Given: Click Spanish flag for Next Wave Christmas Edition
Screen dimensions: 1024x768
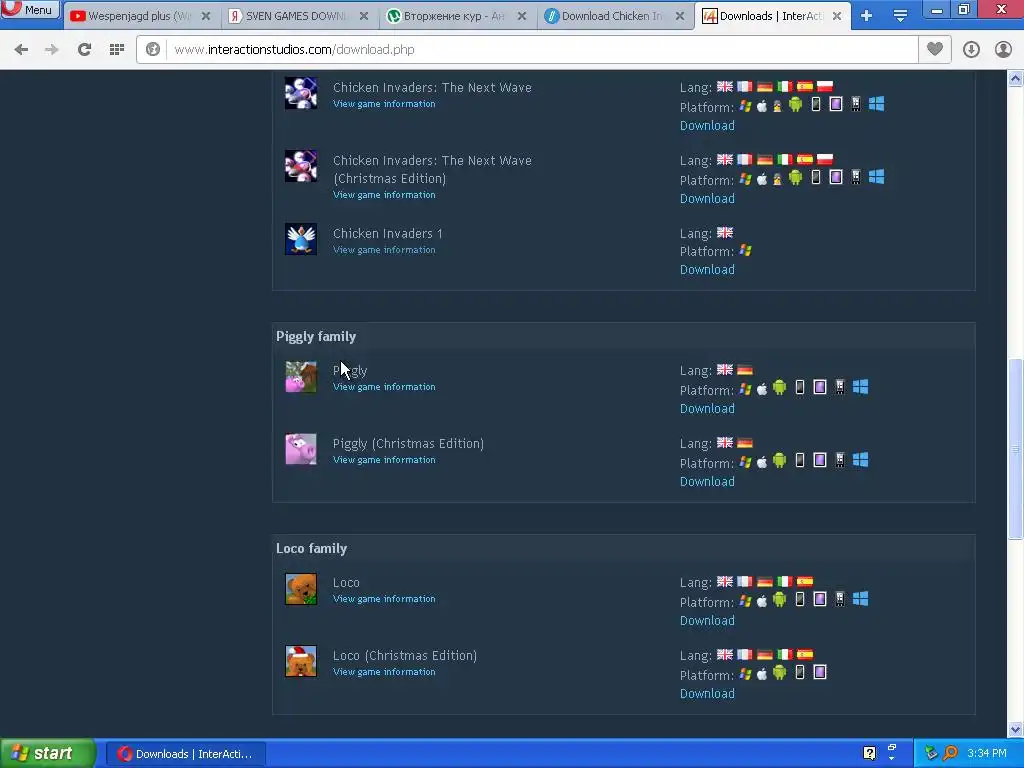Looking at the screenshot, I should (805, 159).
